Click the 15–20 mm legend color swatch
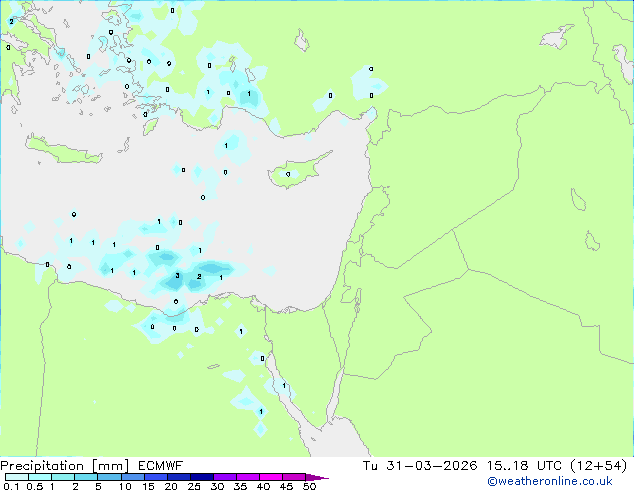 coord(155,477)
